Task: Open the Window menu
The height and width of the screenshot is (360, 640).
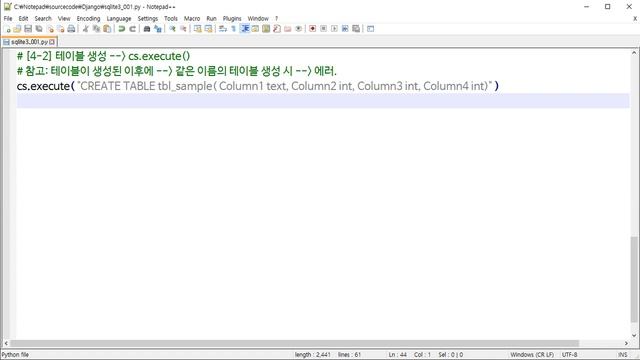Action: click(258, 19)
